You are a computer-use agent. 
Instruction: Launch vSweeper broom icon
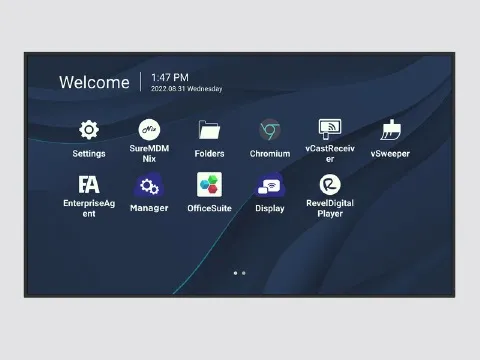[x=390, y=130]
